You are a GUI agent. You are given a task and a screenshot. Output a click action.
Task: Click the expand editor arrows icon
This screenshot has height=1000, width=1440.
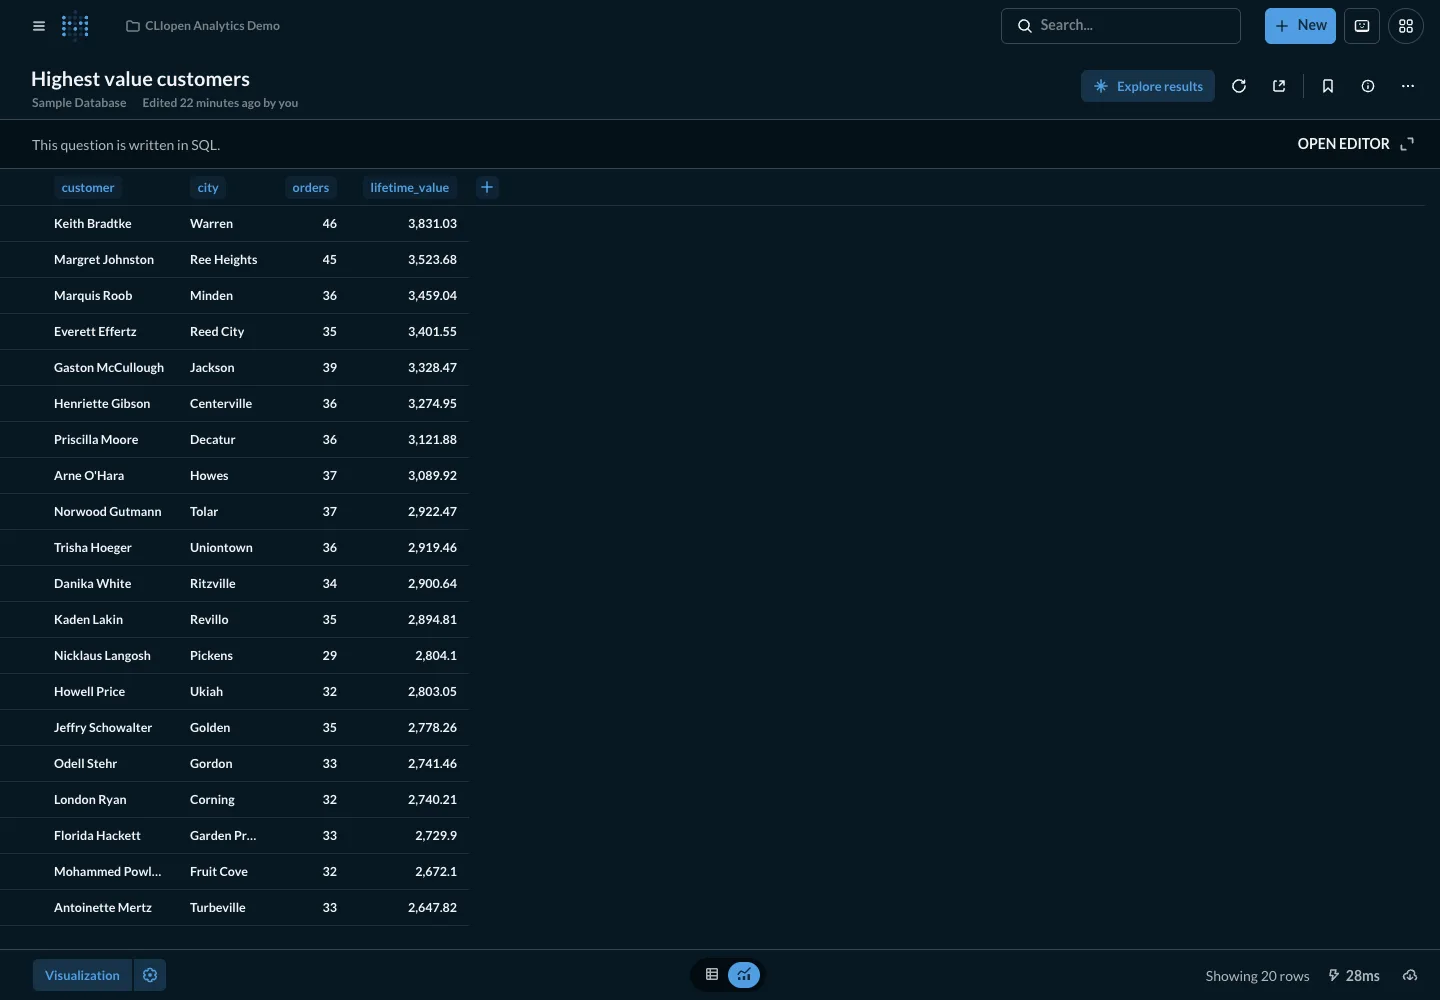point(1407,144)
